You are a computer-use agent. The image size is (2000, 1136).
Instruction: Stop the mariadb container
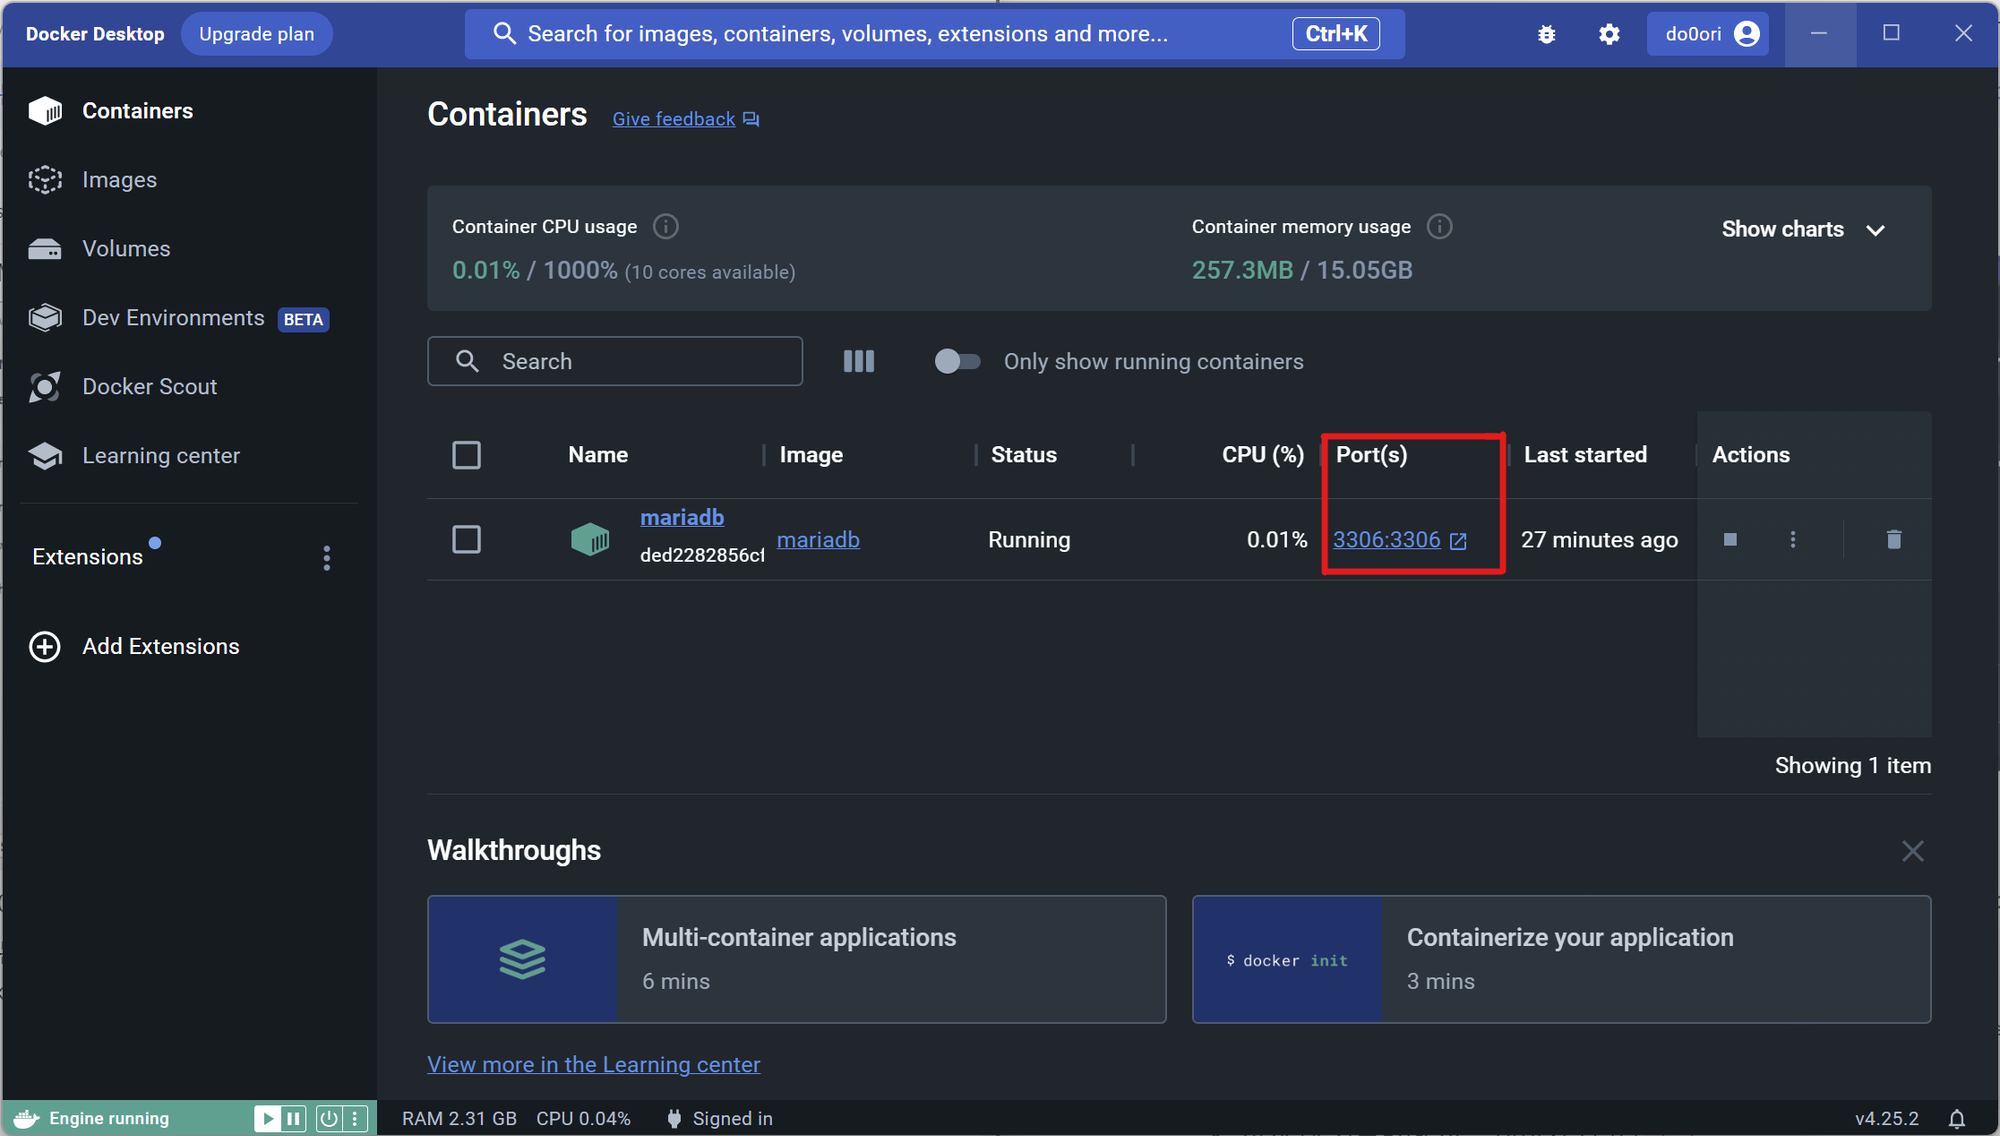1730,539
